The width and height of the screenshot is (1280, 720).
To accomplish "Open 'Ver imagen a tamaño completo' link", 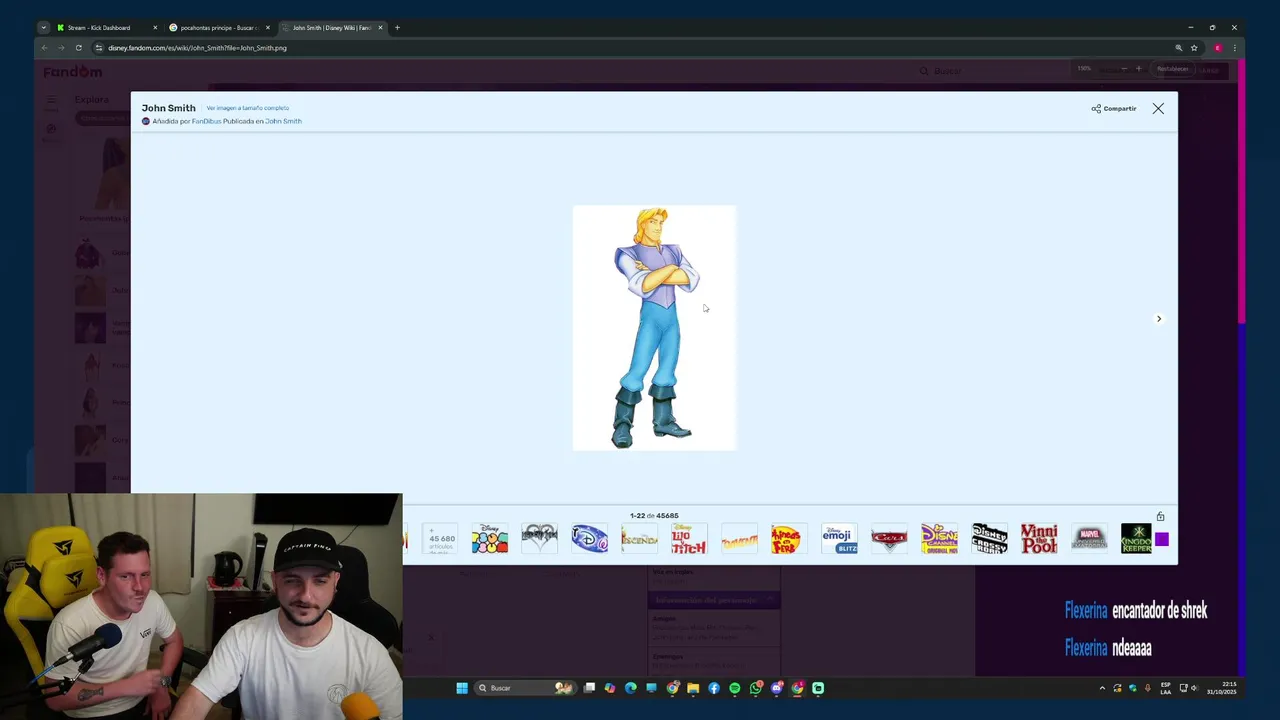I will 248,108.
